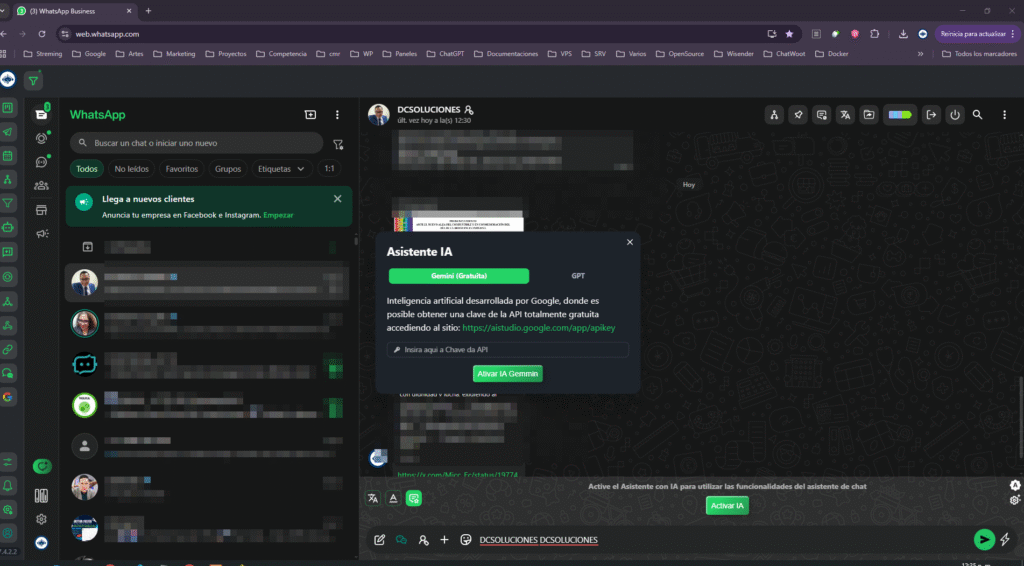
Task: Open the emoji picker in message bar
Action: (466, 540)
